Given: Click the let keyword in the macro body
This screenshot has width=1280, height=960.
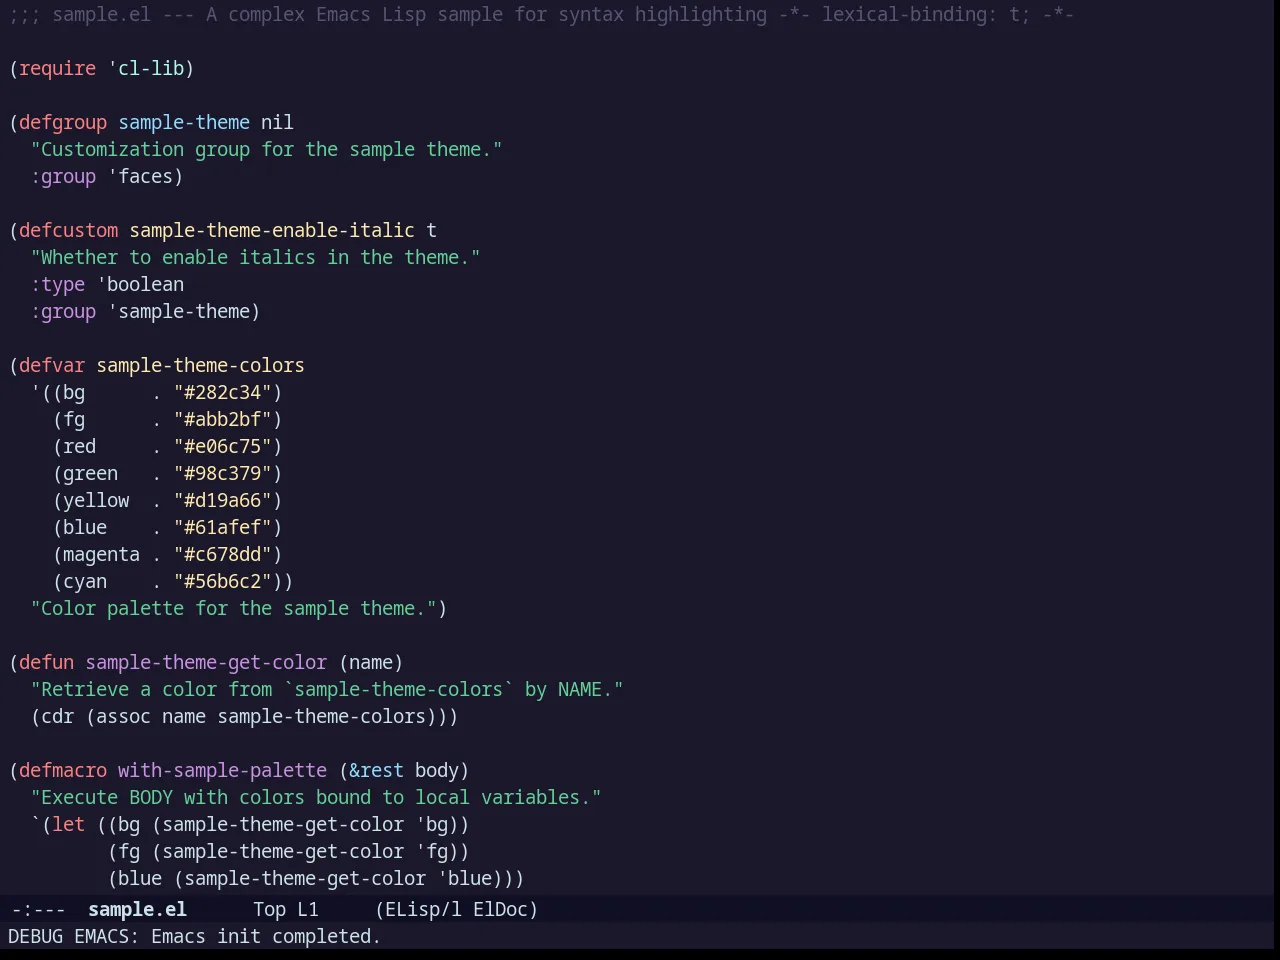Looking at the screenshot, I should 69,824.
